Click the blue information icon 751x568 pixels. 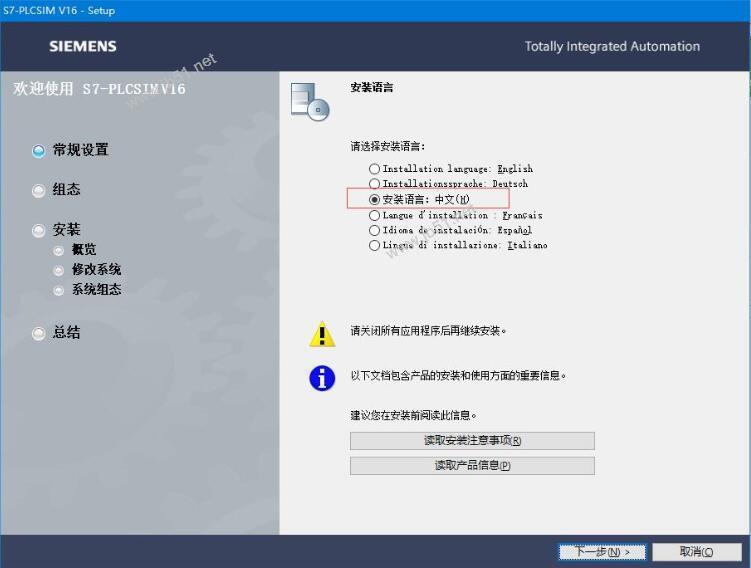click(322, 378)
